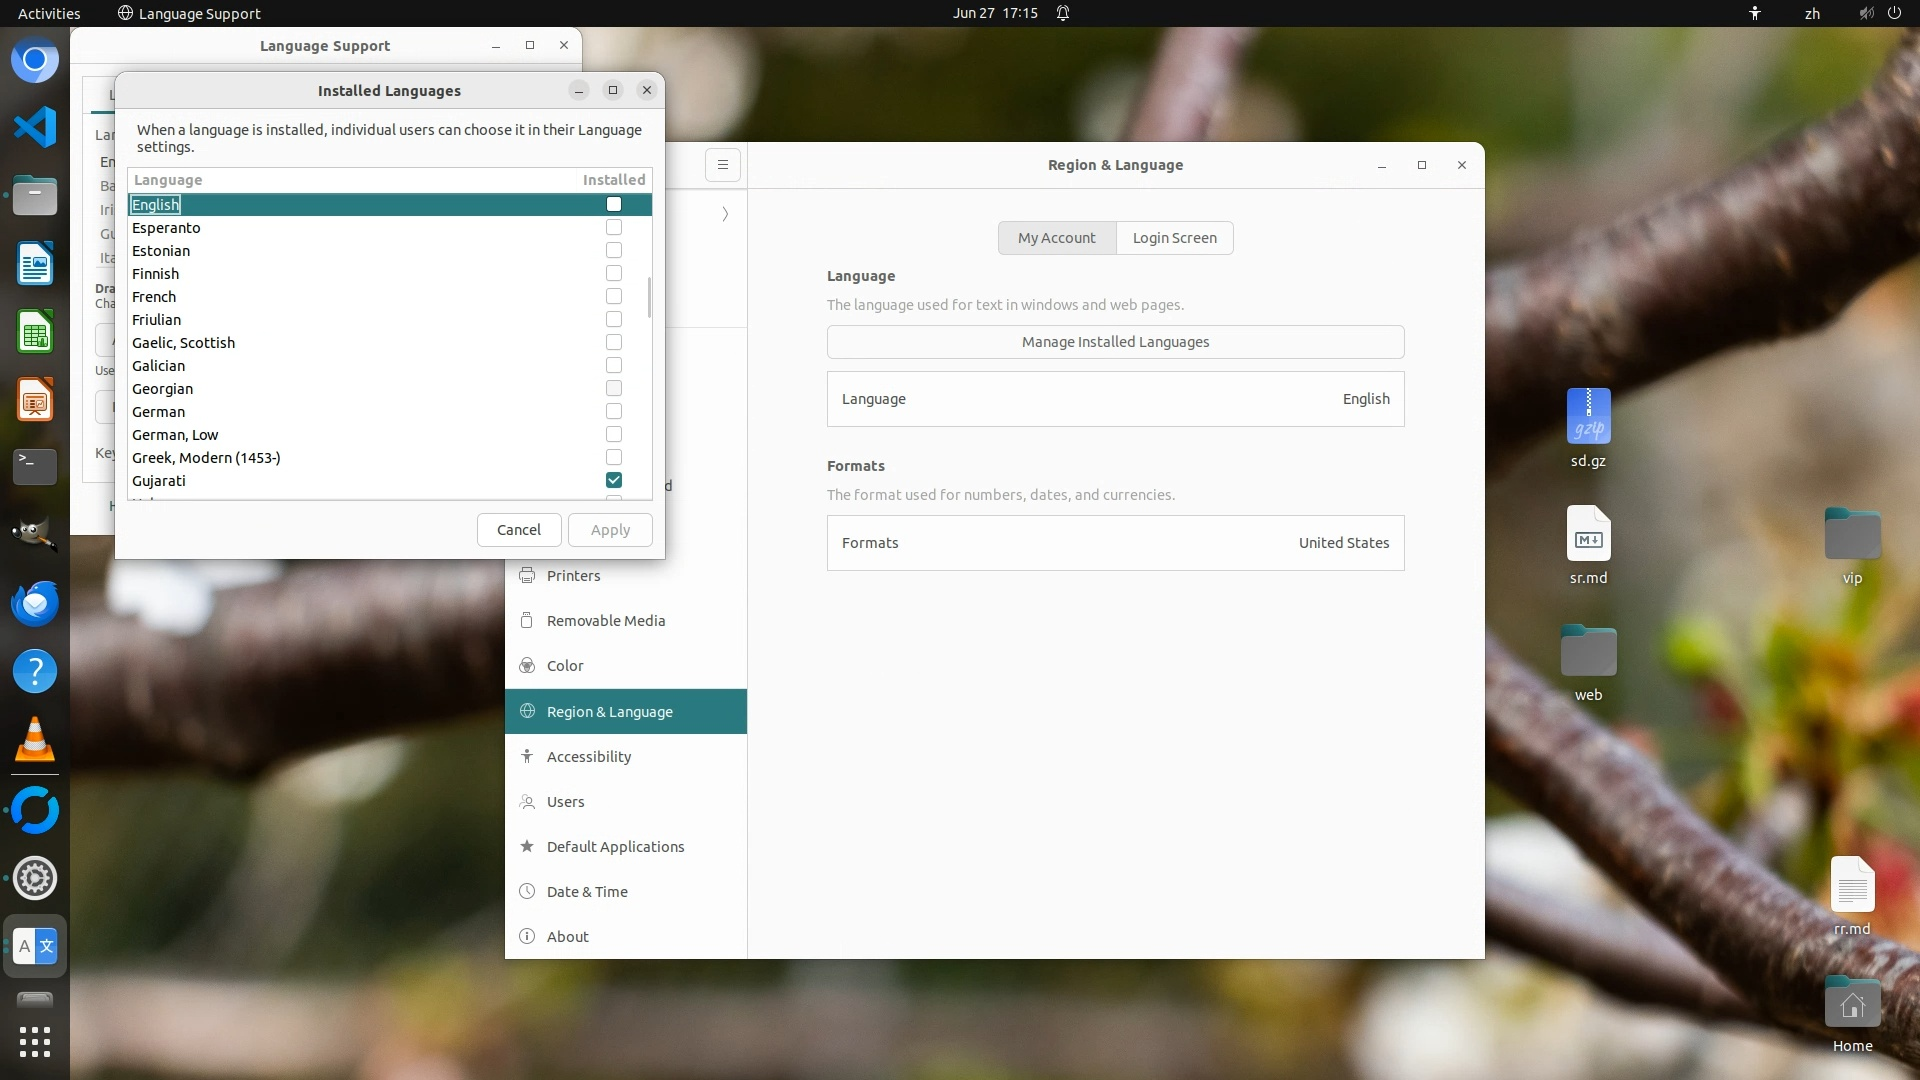Viewport: 1920px width, 1080px height.
Task: Select the My Account tab
Action: tap(1056, 238)
